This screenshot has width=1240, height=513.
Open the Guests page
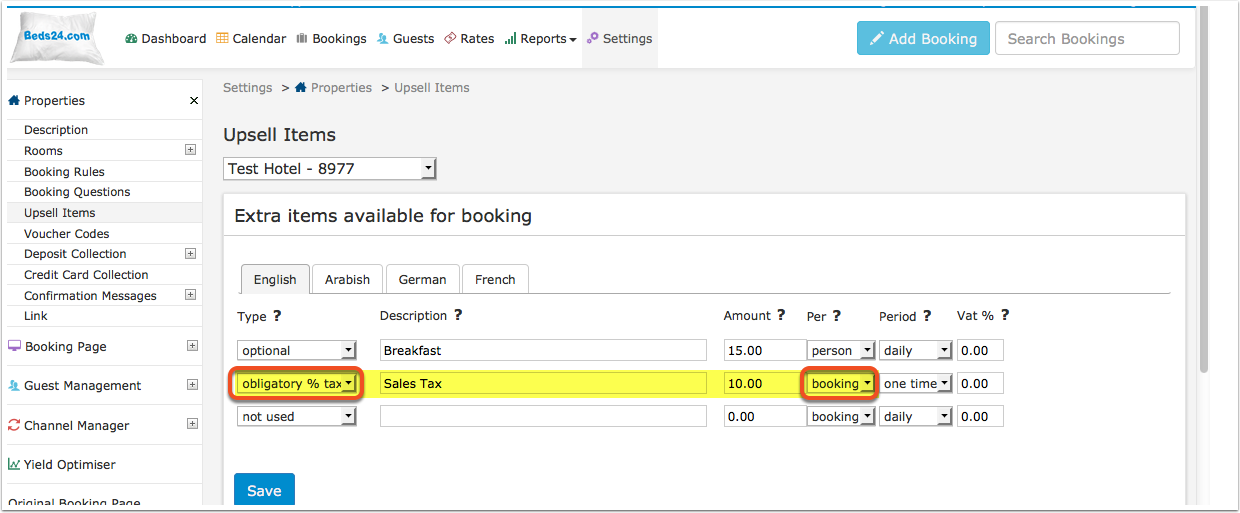pos(405,39)
